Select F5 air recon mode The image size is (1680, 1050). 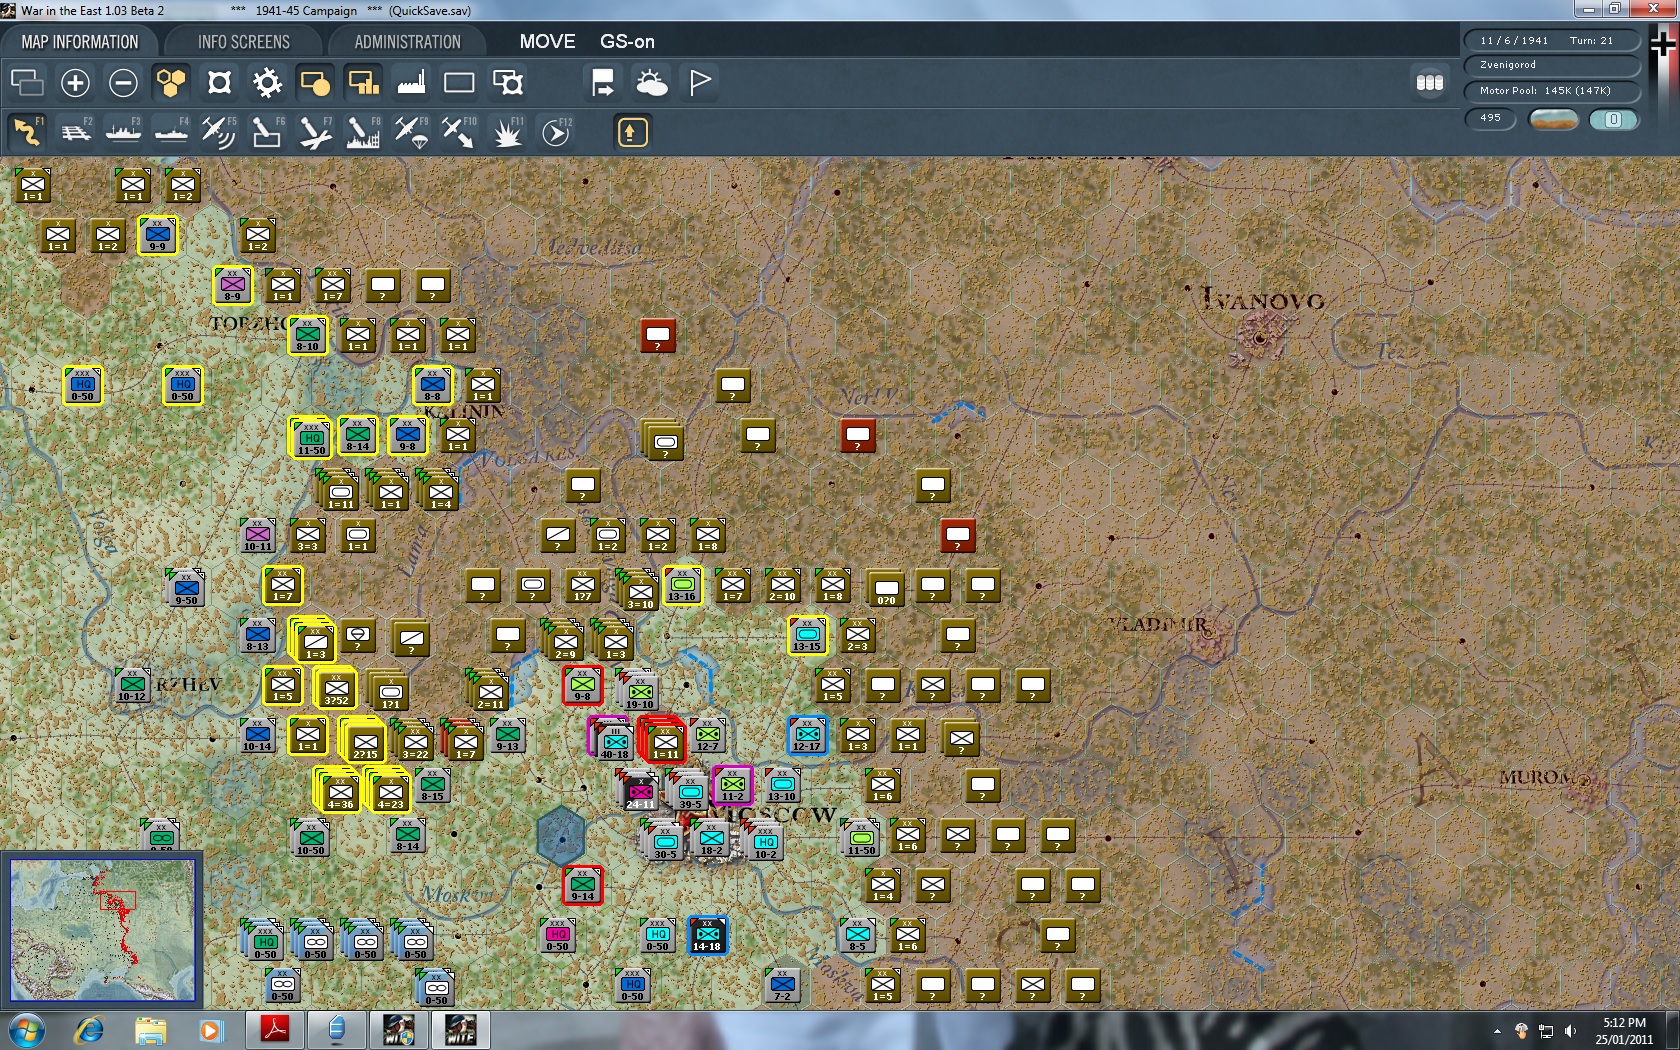pos(219,132)
